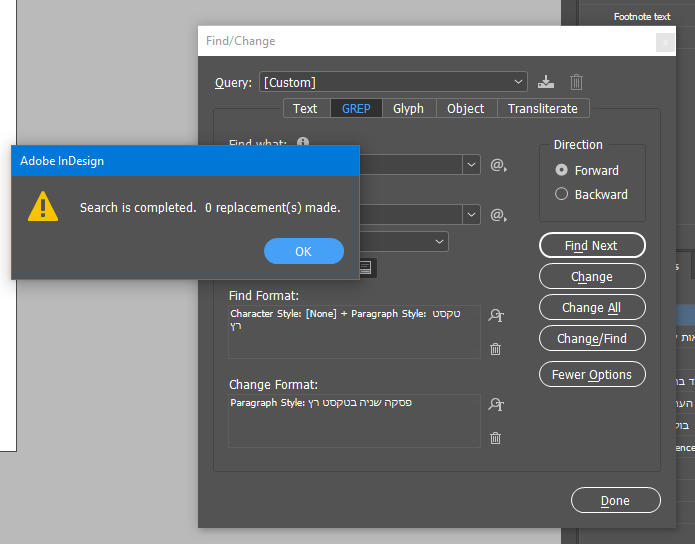Switch to the Object tab

[466, 109]
